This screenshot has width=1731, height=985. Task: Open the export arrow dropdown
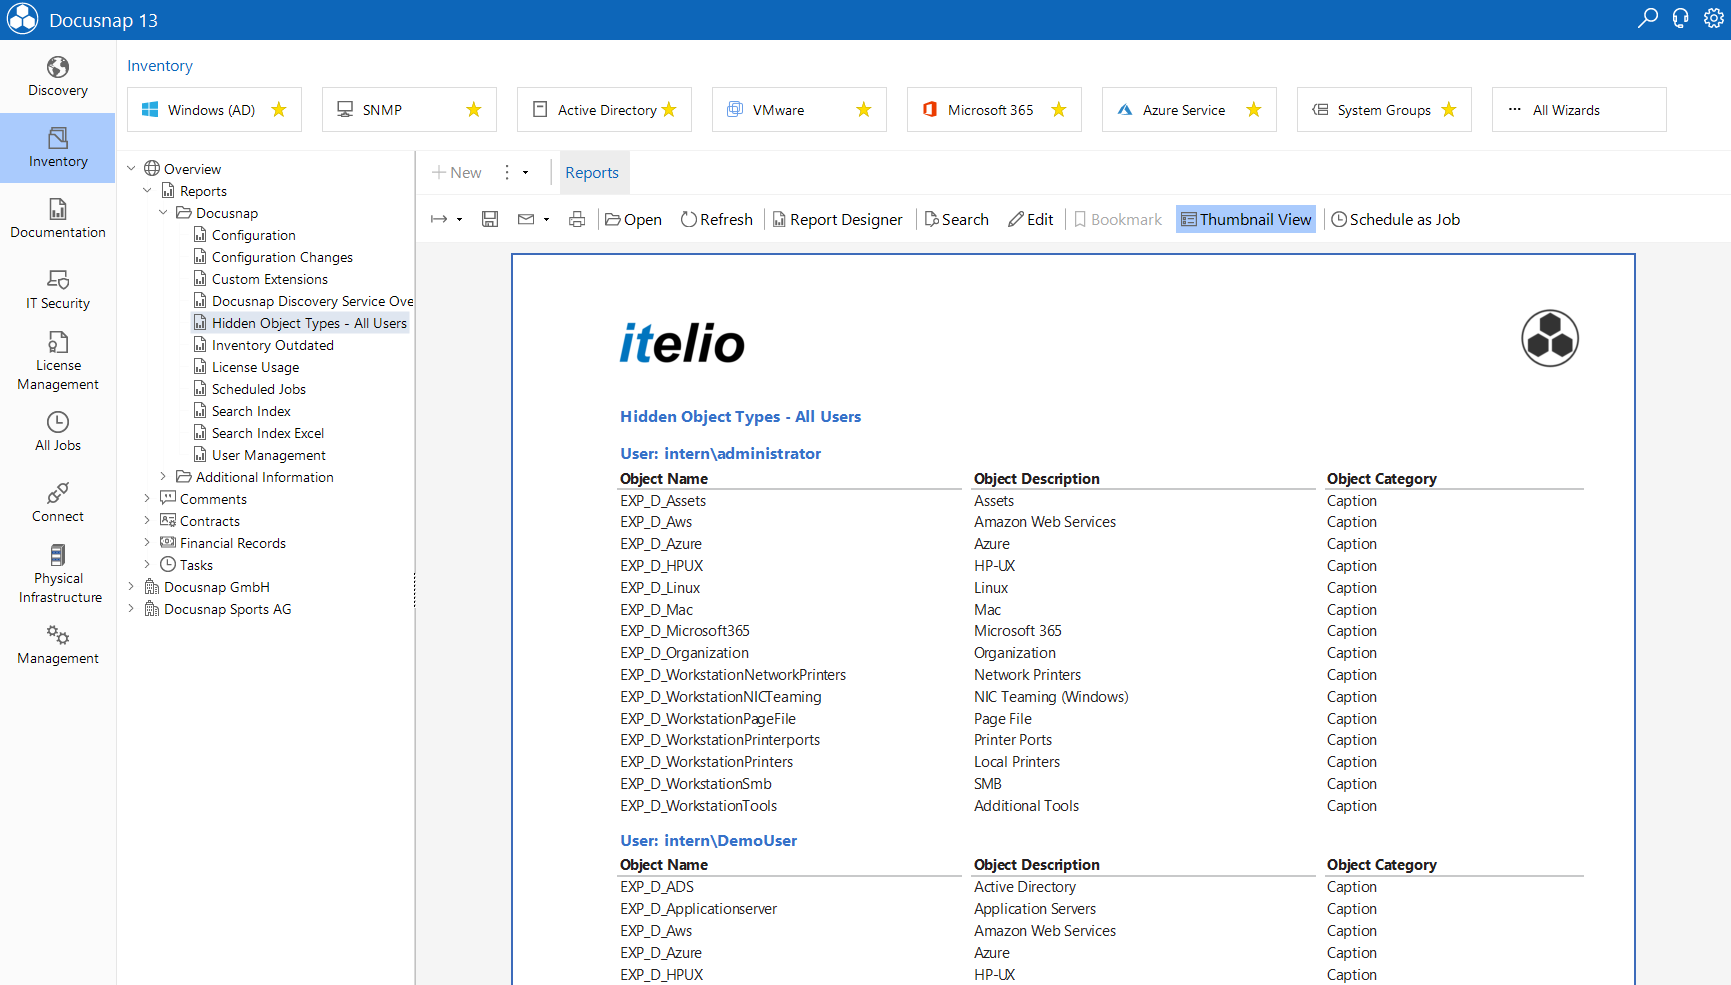pos(459,220)
